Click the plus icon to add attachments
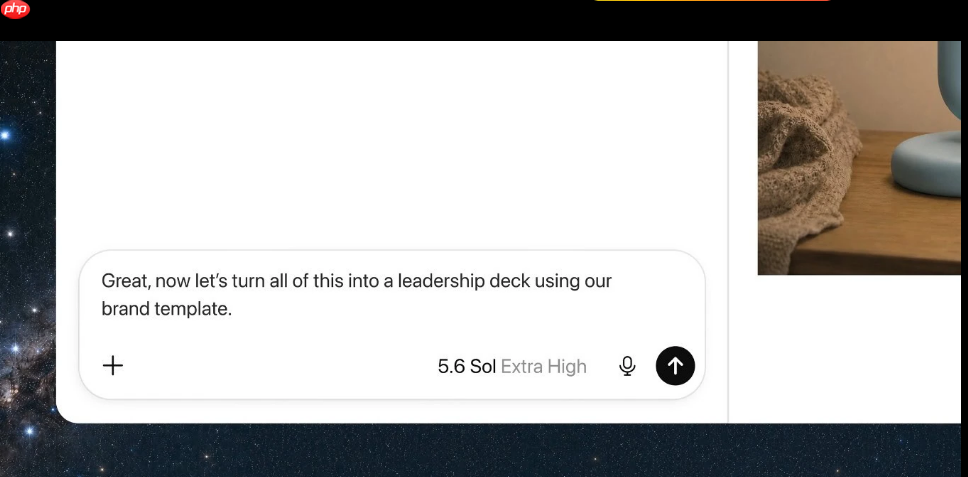The height and width of the screenshot is (477, 968). click(x=112, y=366)
